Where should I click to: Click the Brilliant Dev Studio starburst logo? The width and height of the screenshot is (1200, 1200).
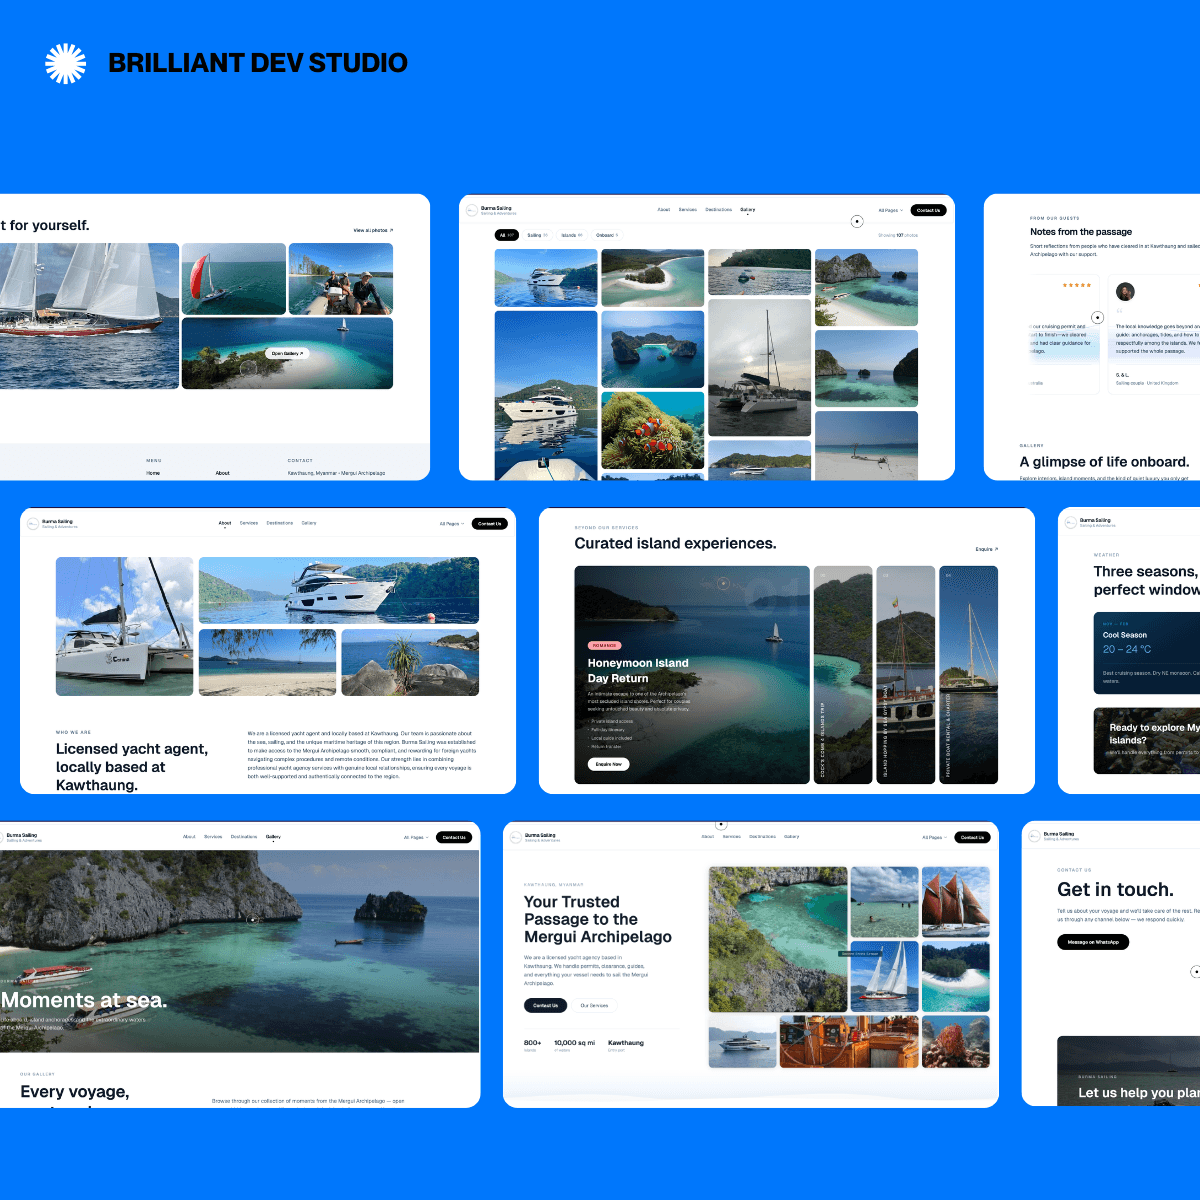point(66,63)
